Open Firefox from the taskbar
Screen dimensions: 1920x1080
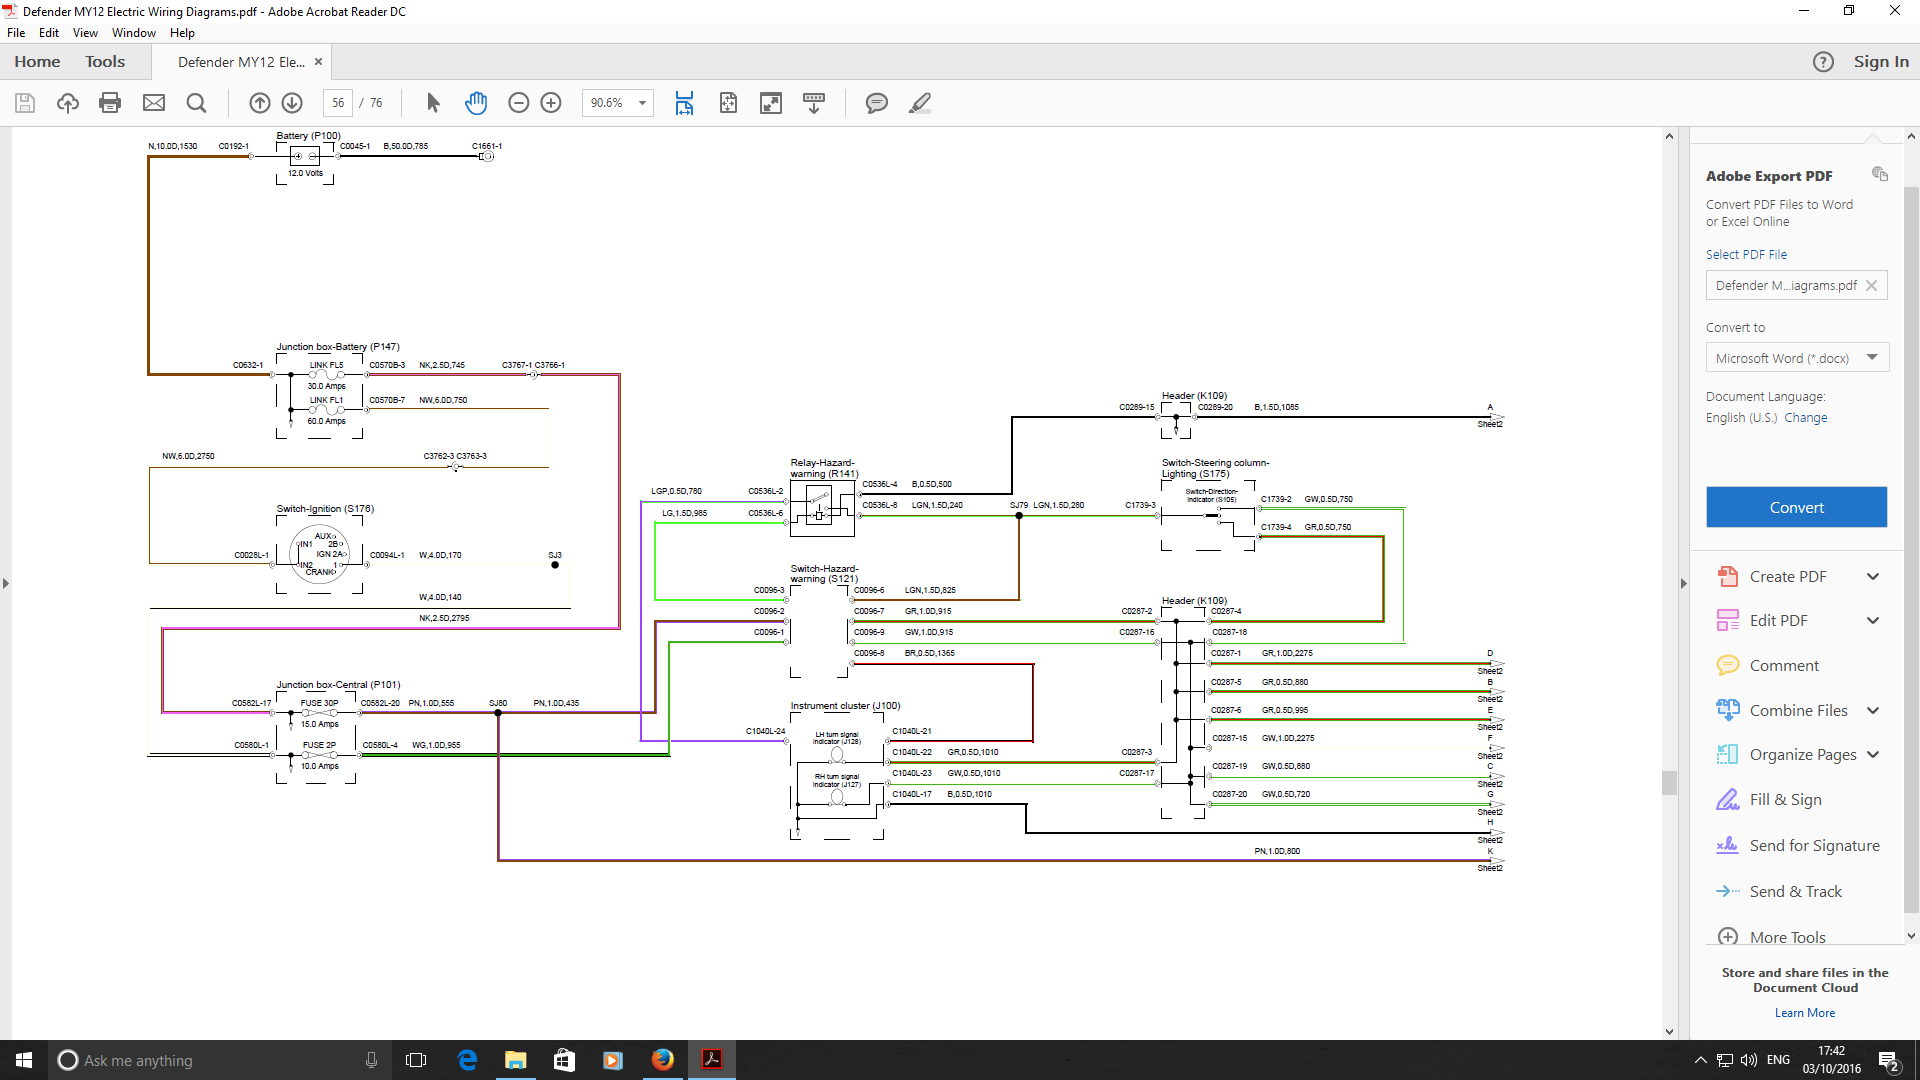[x=662, y=1060]
